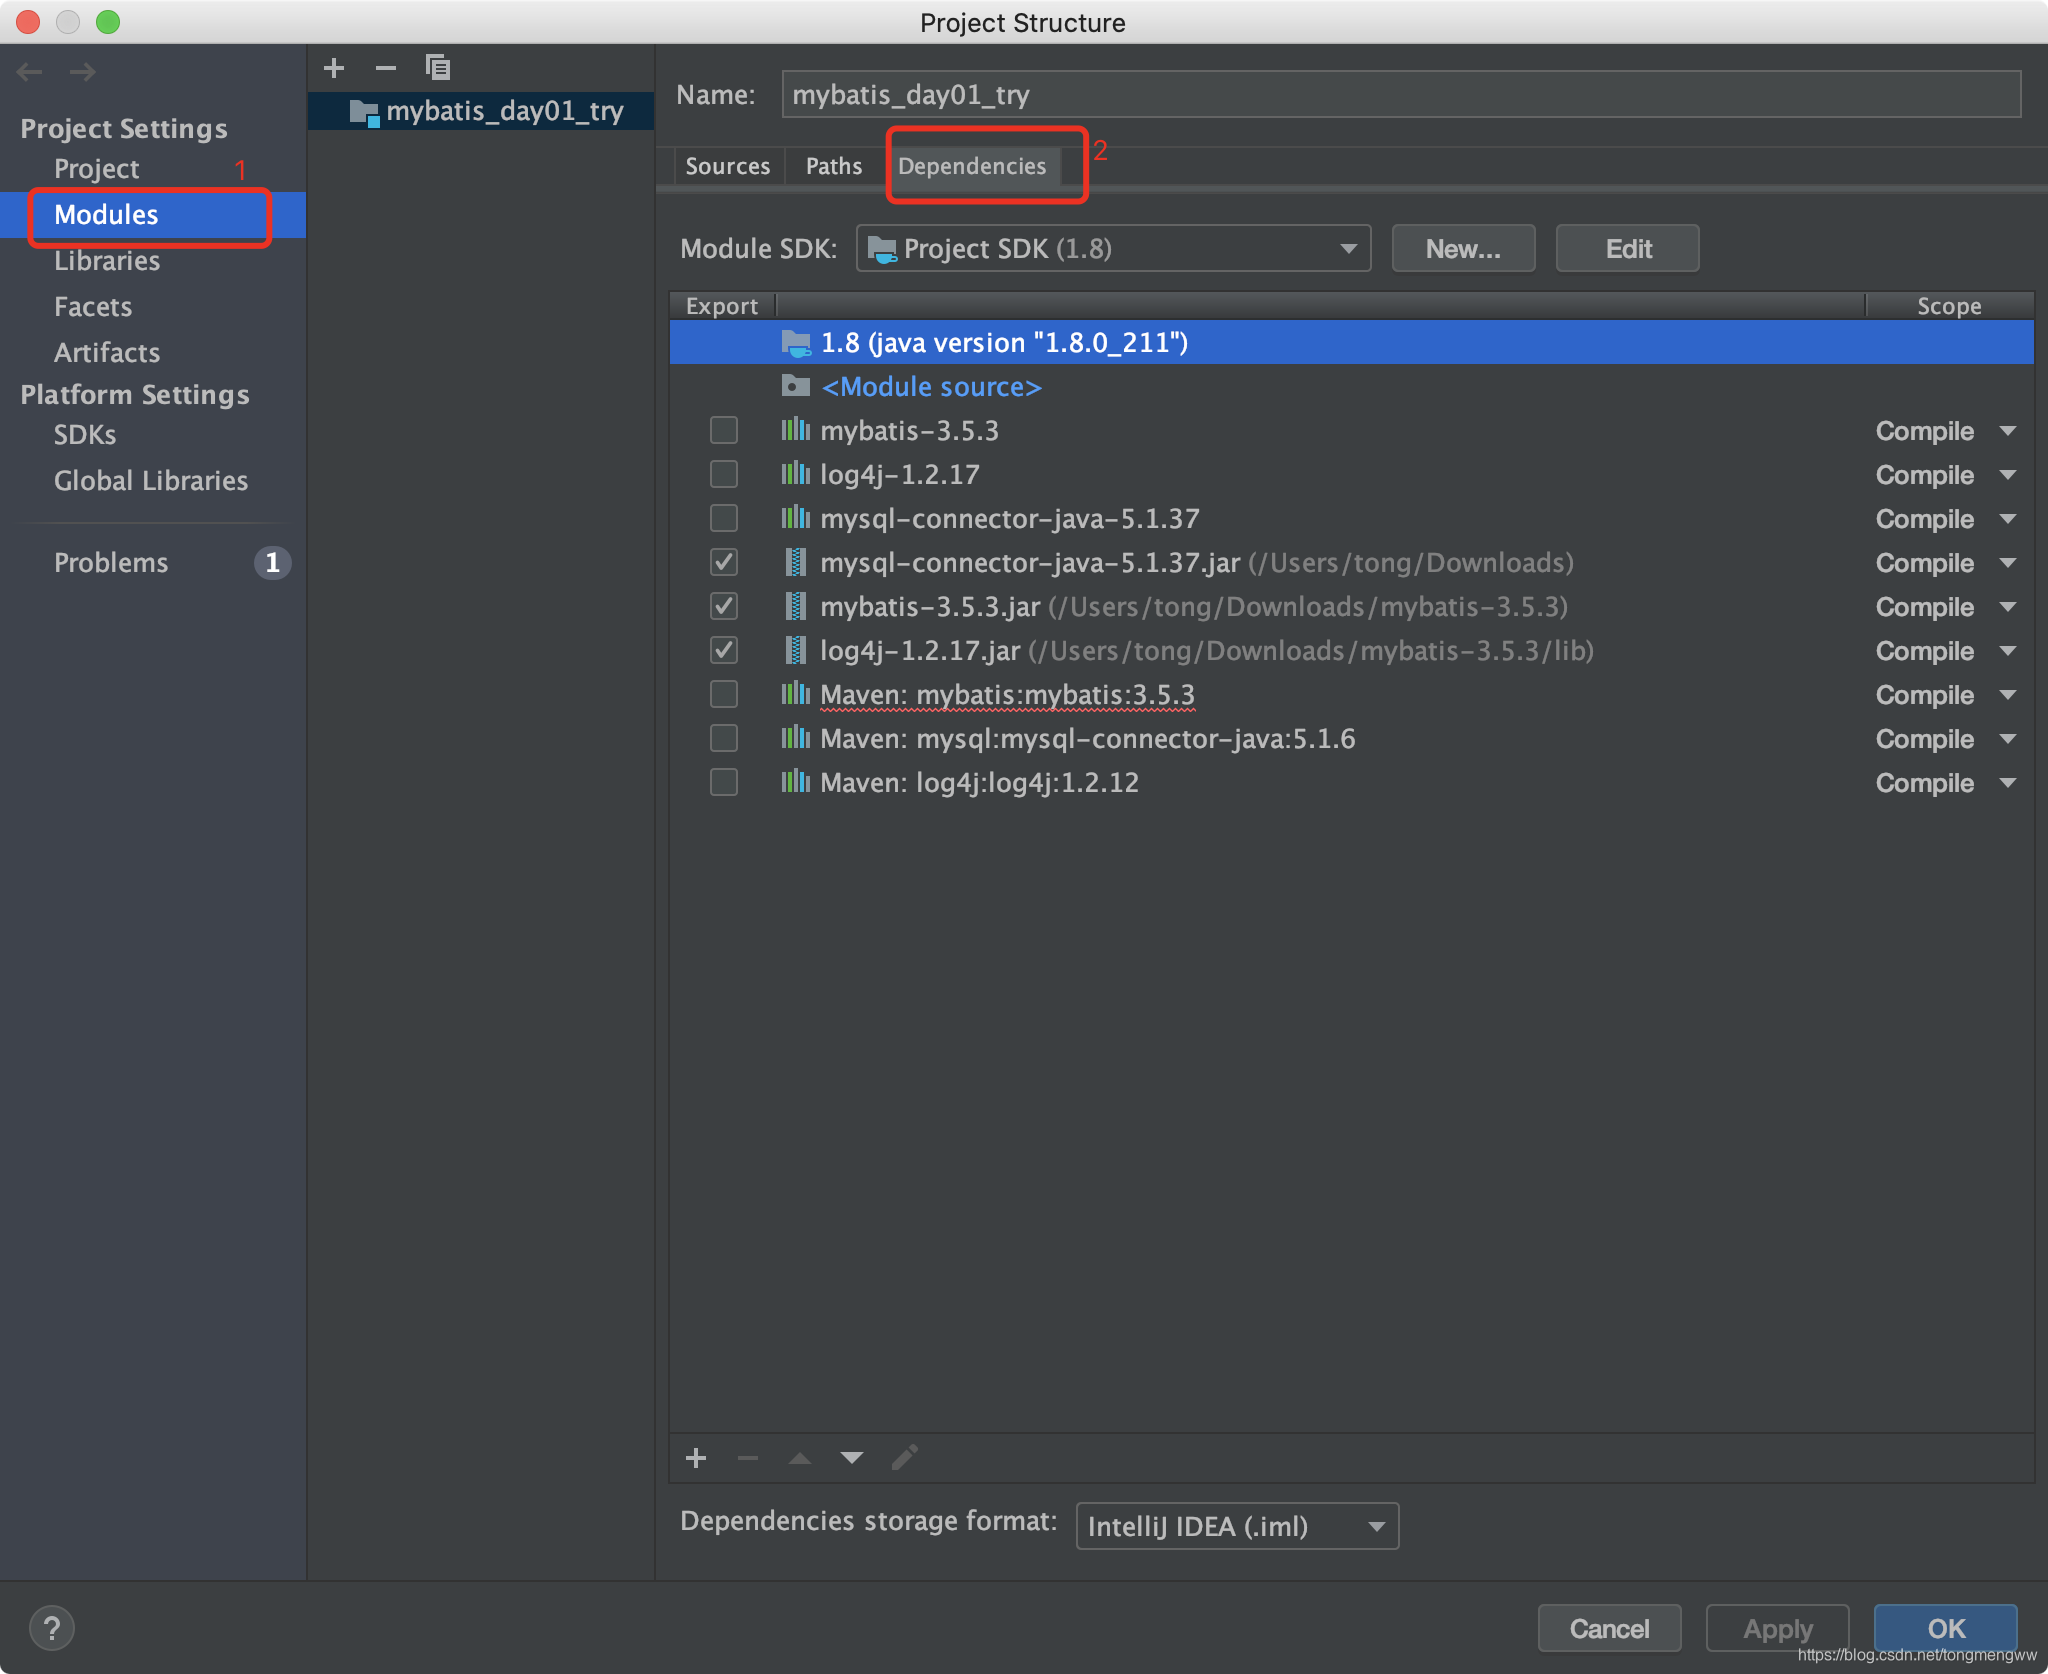Click the New... SDK button
The height and width of the screenshot is (1674, 2048).
pos(1463,248)
